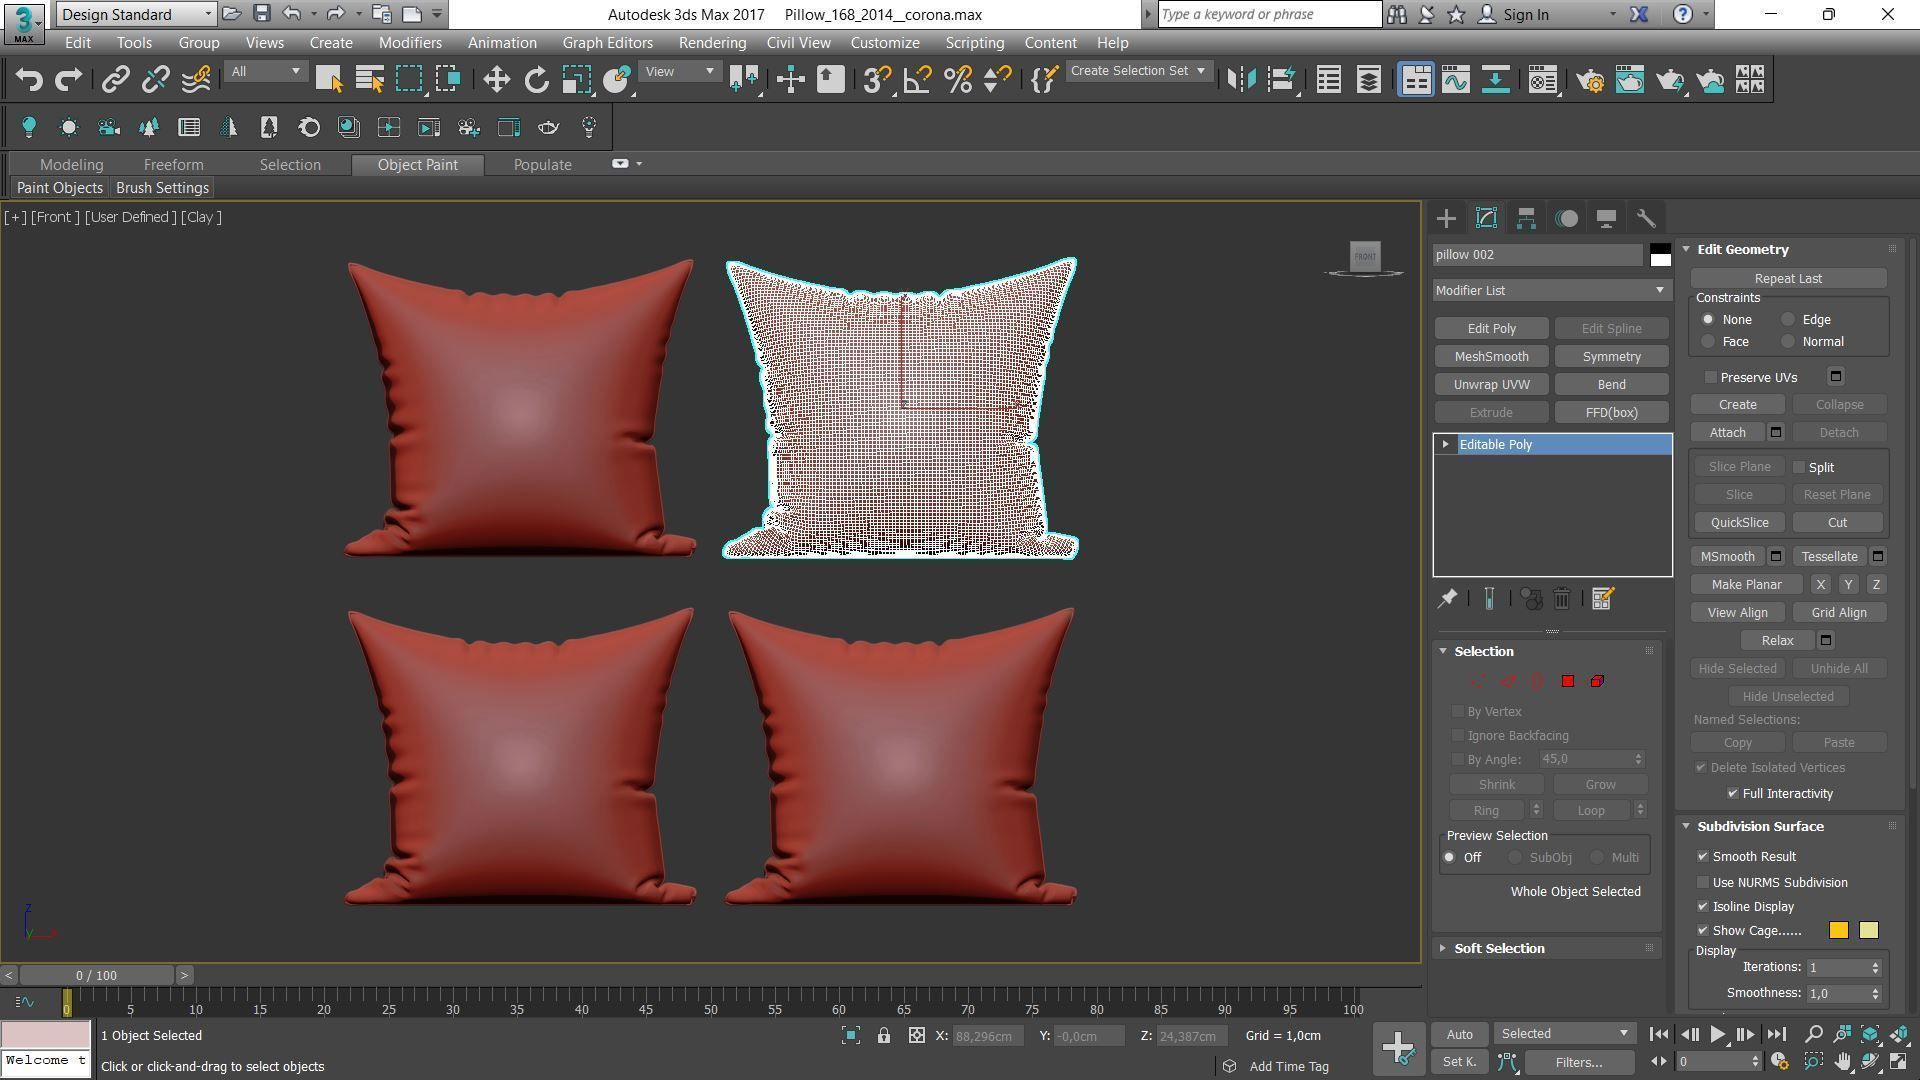Select the Face constraint radio button
The width and height of the screenshot is (1920, 1080).
1708,342
